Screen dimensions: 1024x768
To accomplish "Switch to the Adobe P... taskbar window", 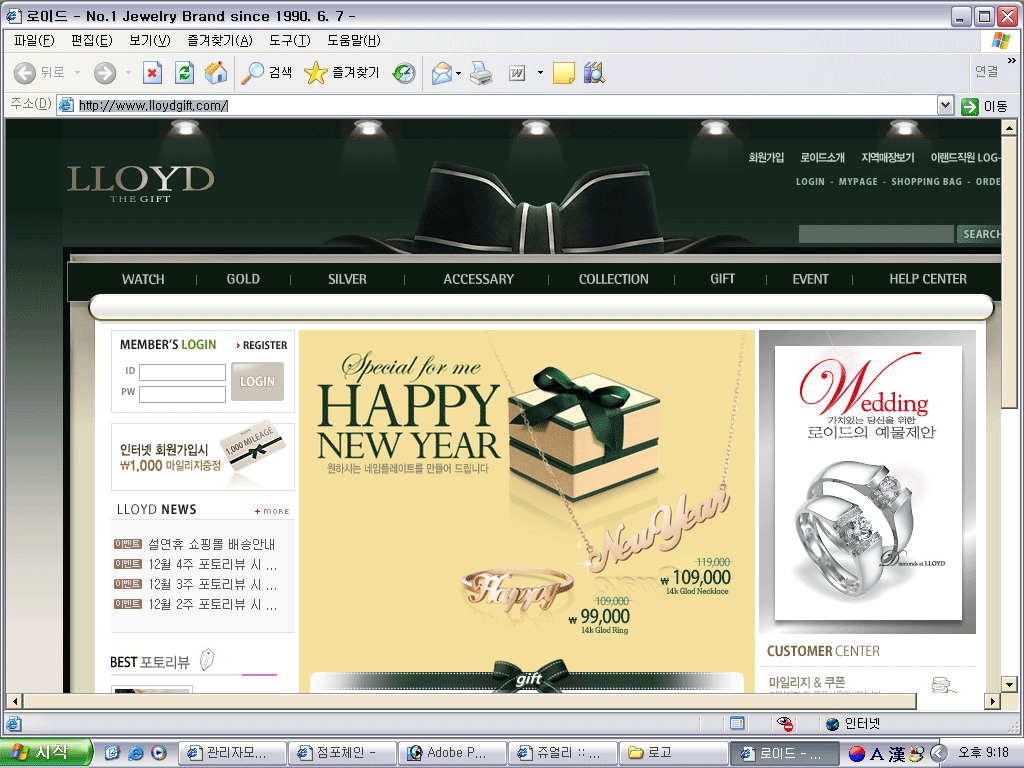I will tap(453, 753).
